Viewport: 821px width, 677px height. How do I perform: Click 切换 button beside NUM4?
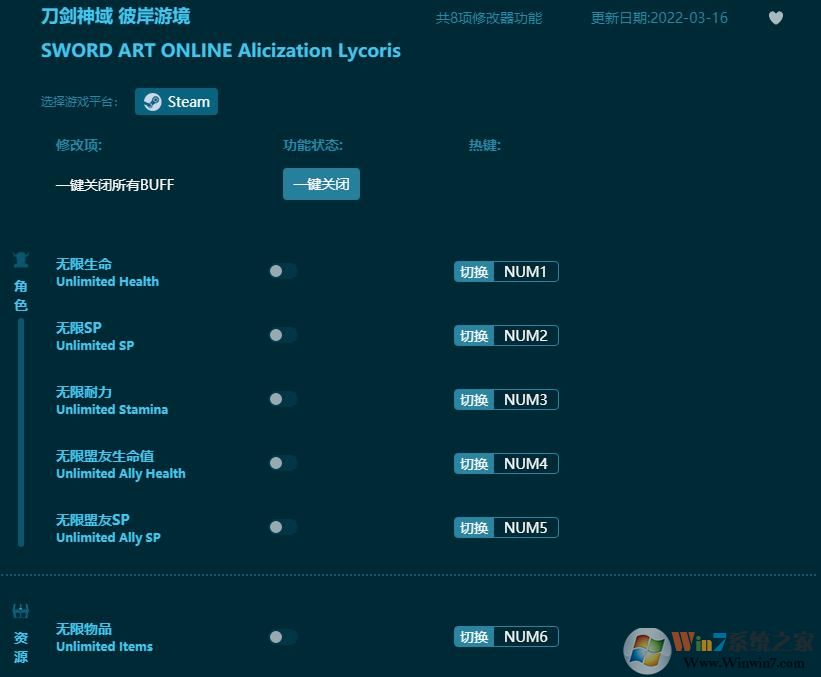[474, 463]
